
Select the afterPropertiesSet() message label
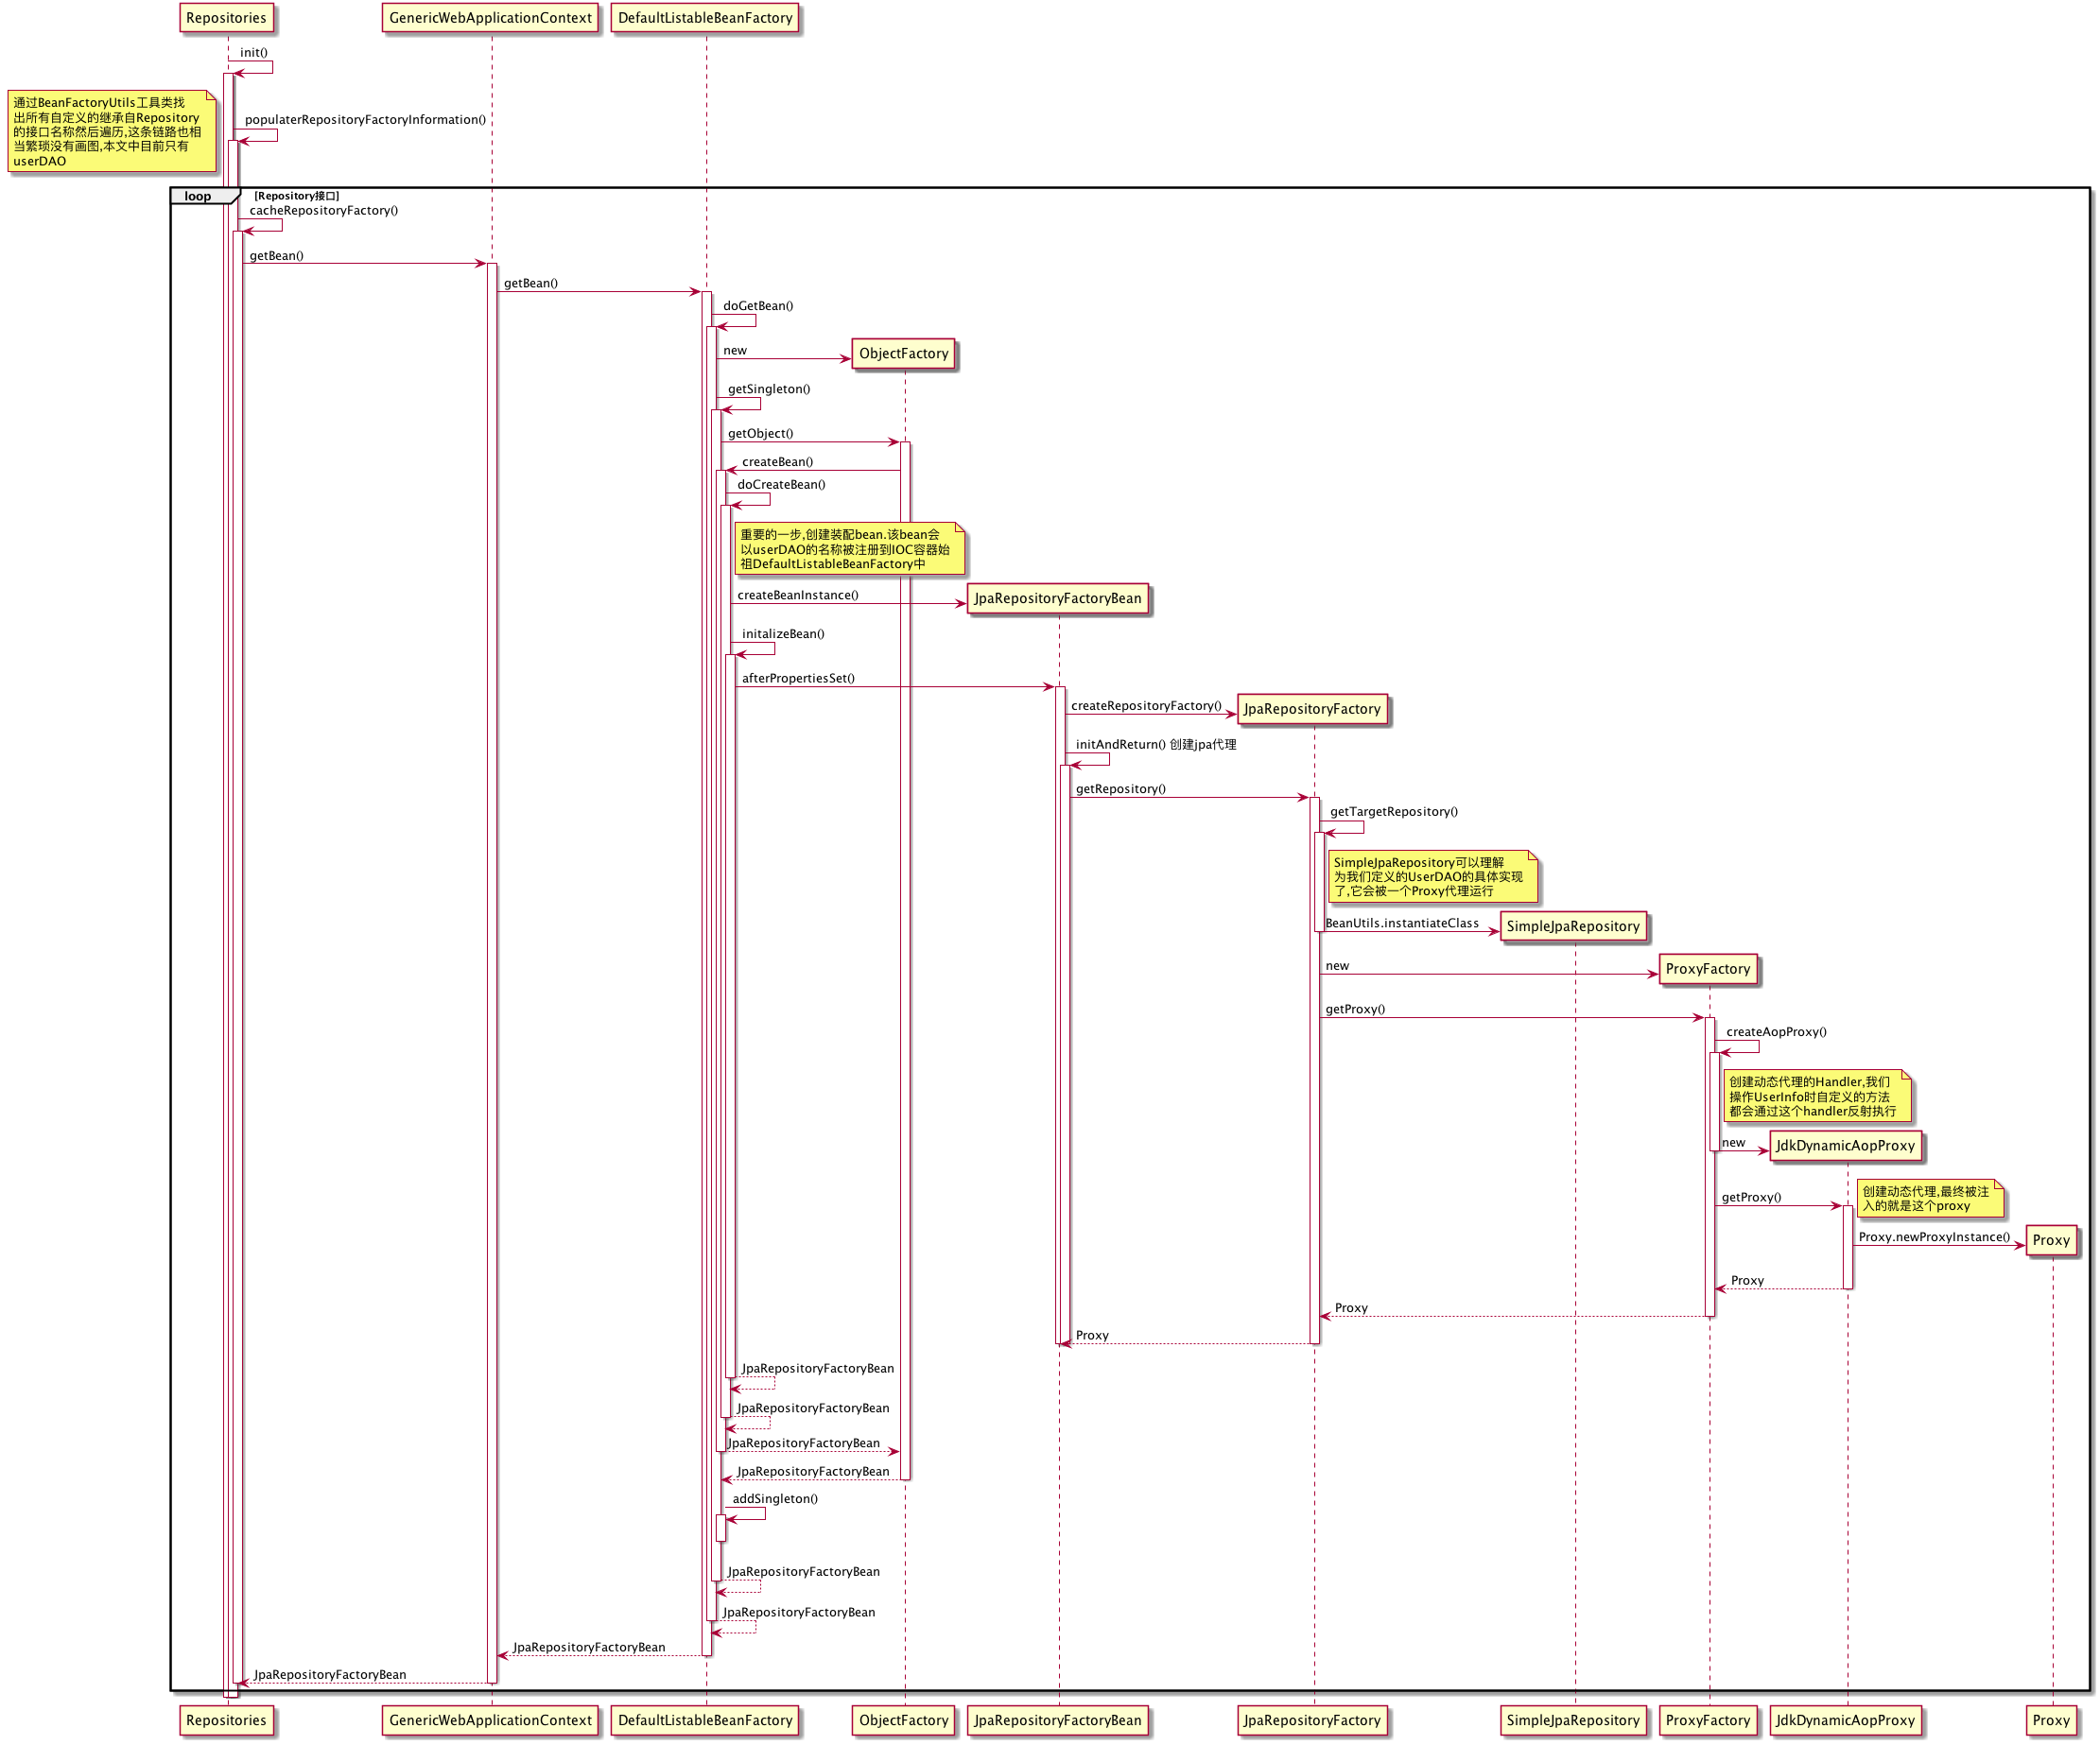click(797, 678)
